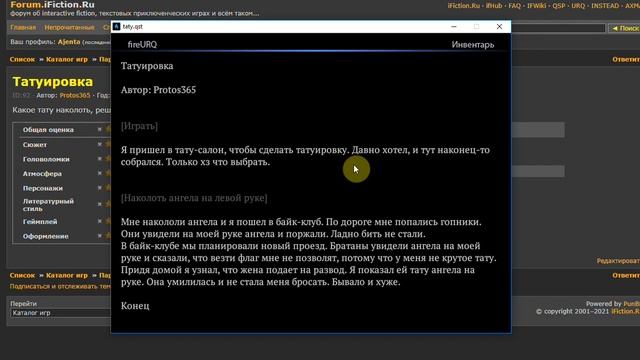Click the top Ответить link
Viewport: 640px width, 360px height.
626,60
